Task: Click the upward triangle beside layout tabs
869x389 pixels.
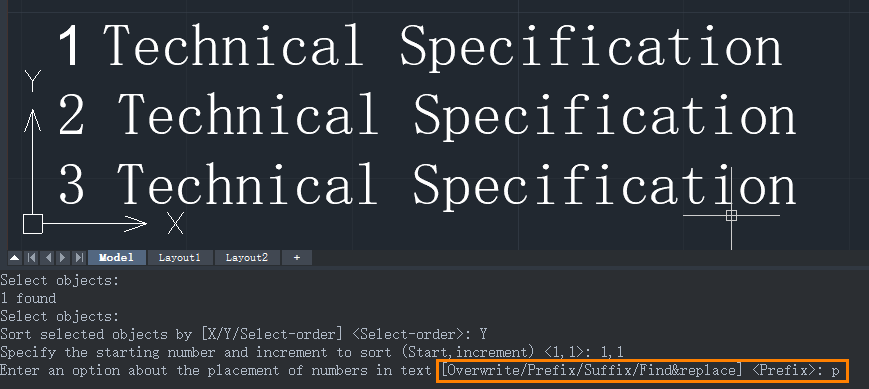Action: [14, 258]
